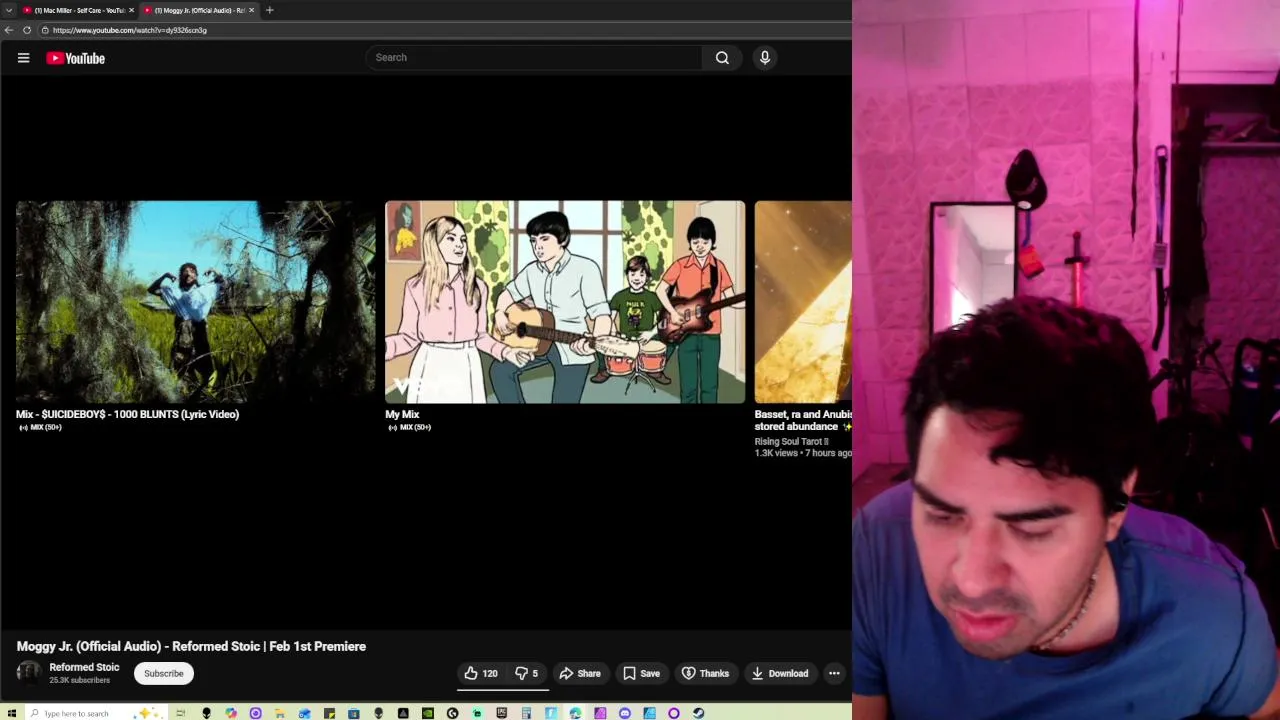Open the My Mix thumbnail
Viewport: 1280px width, 720px height.
(565, 302)
